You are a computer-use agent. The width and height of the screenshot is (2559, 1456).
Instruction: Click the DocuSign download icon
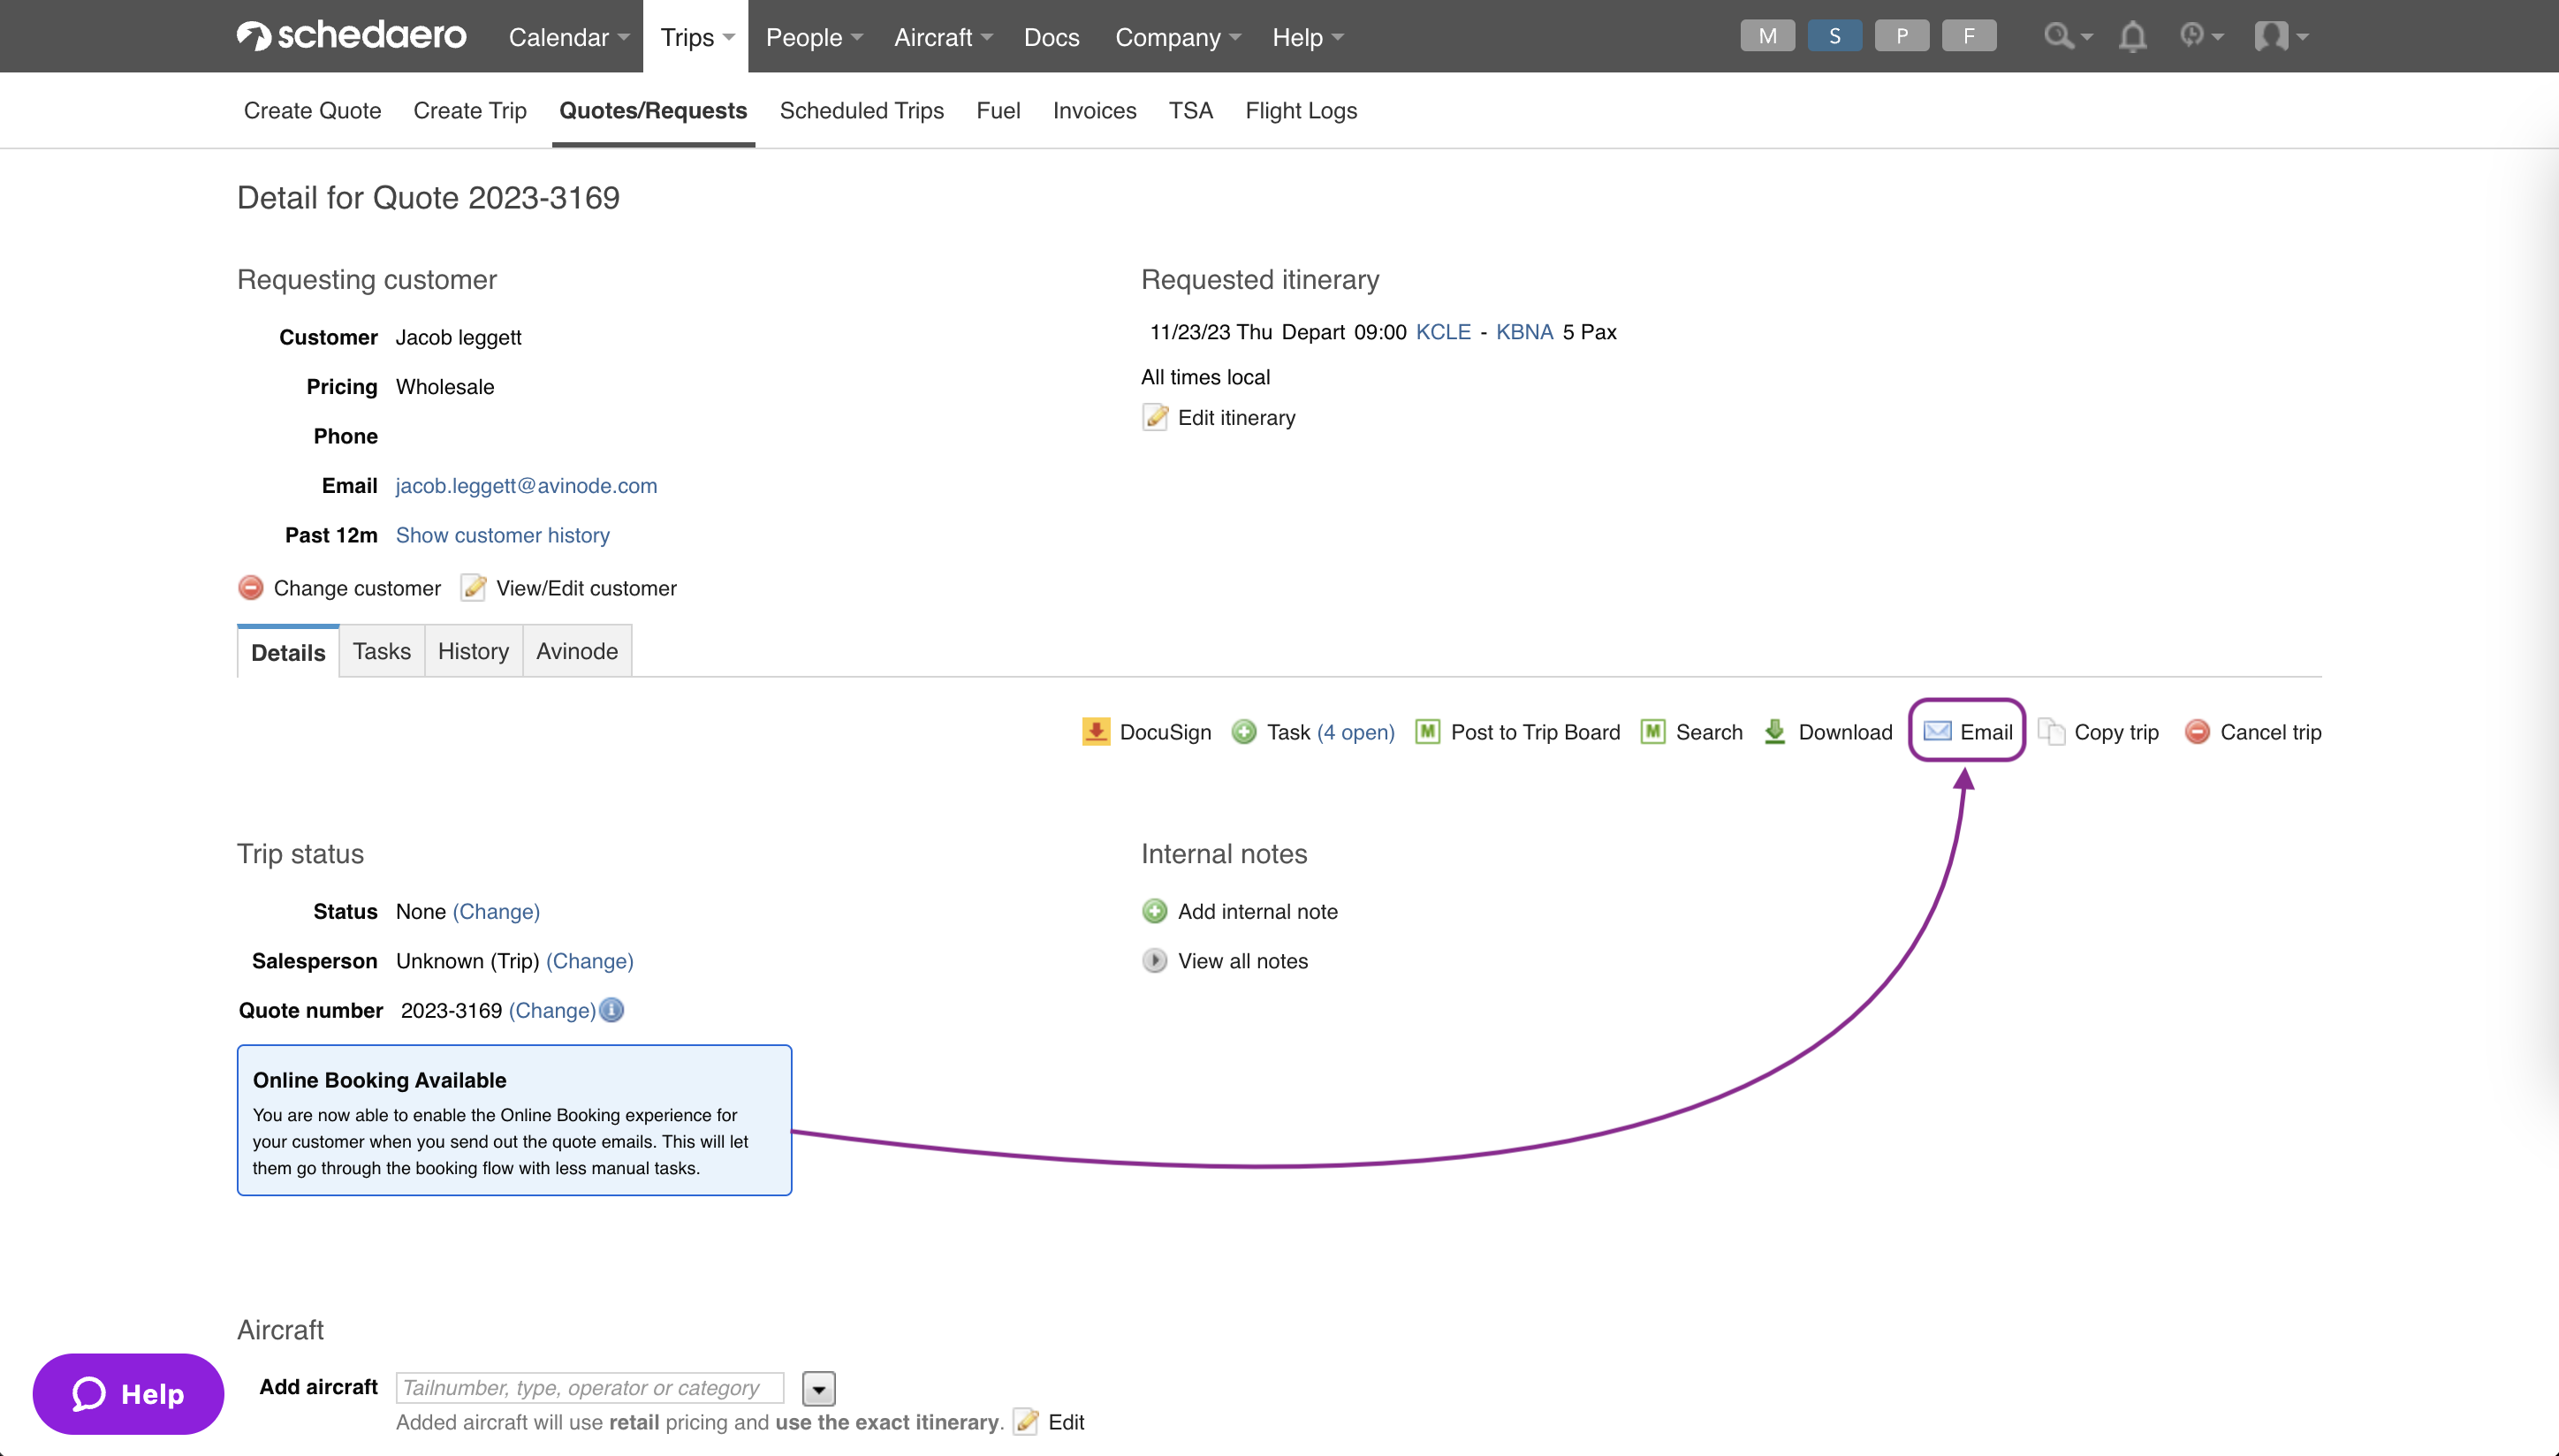coord(1096,731)
